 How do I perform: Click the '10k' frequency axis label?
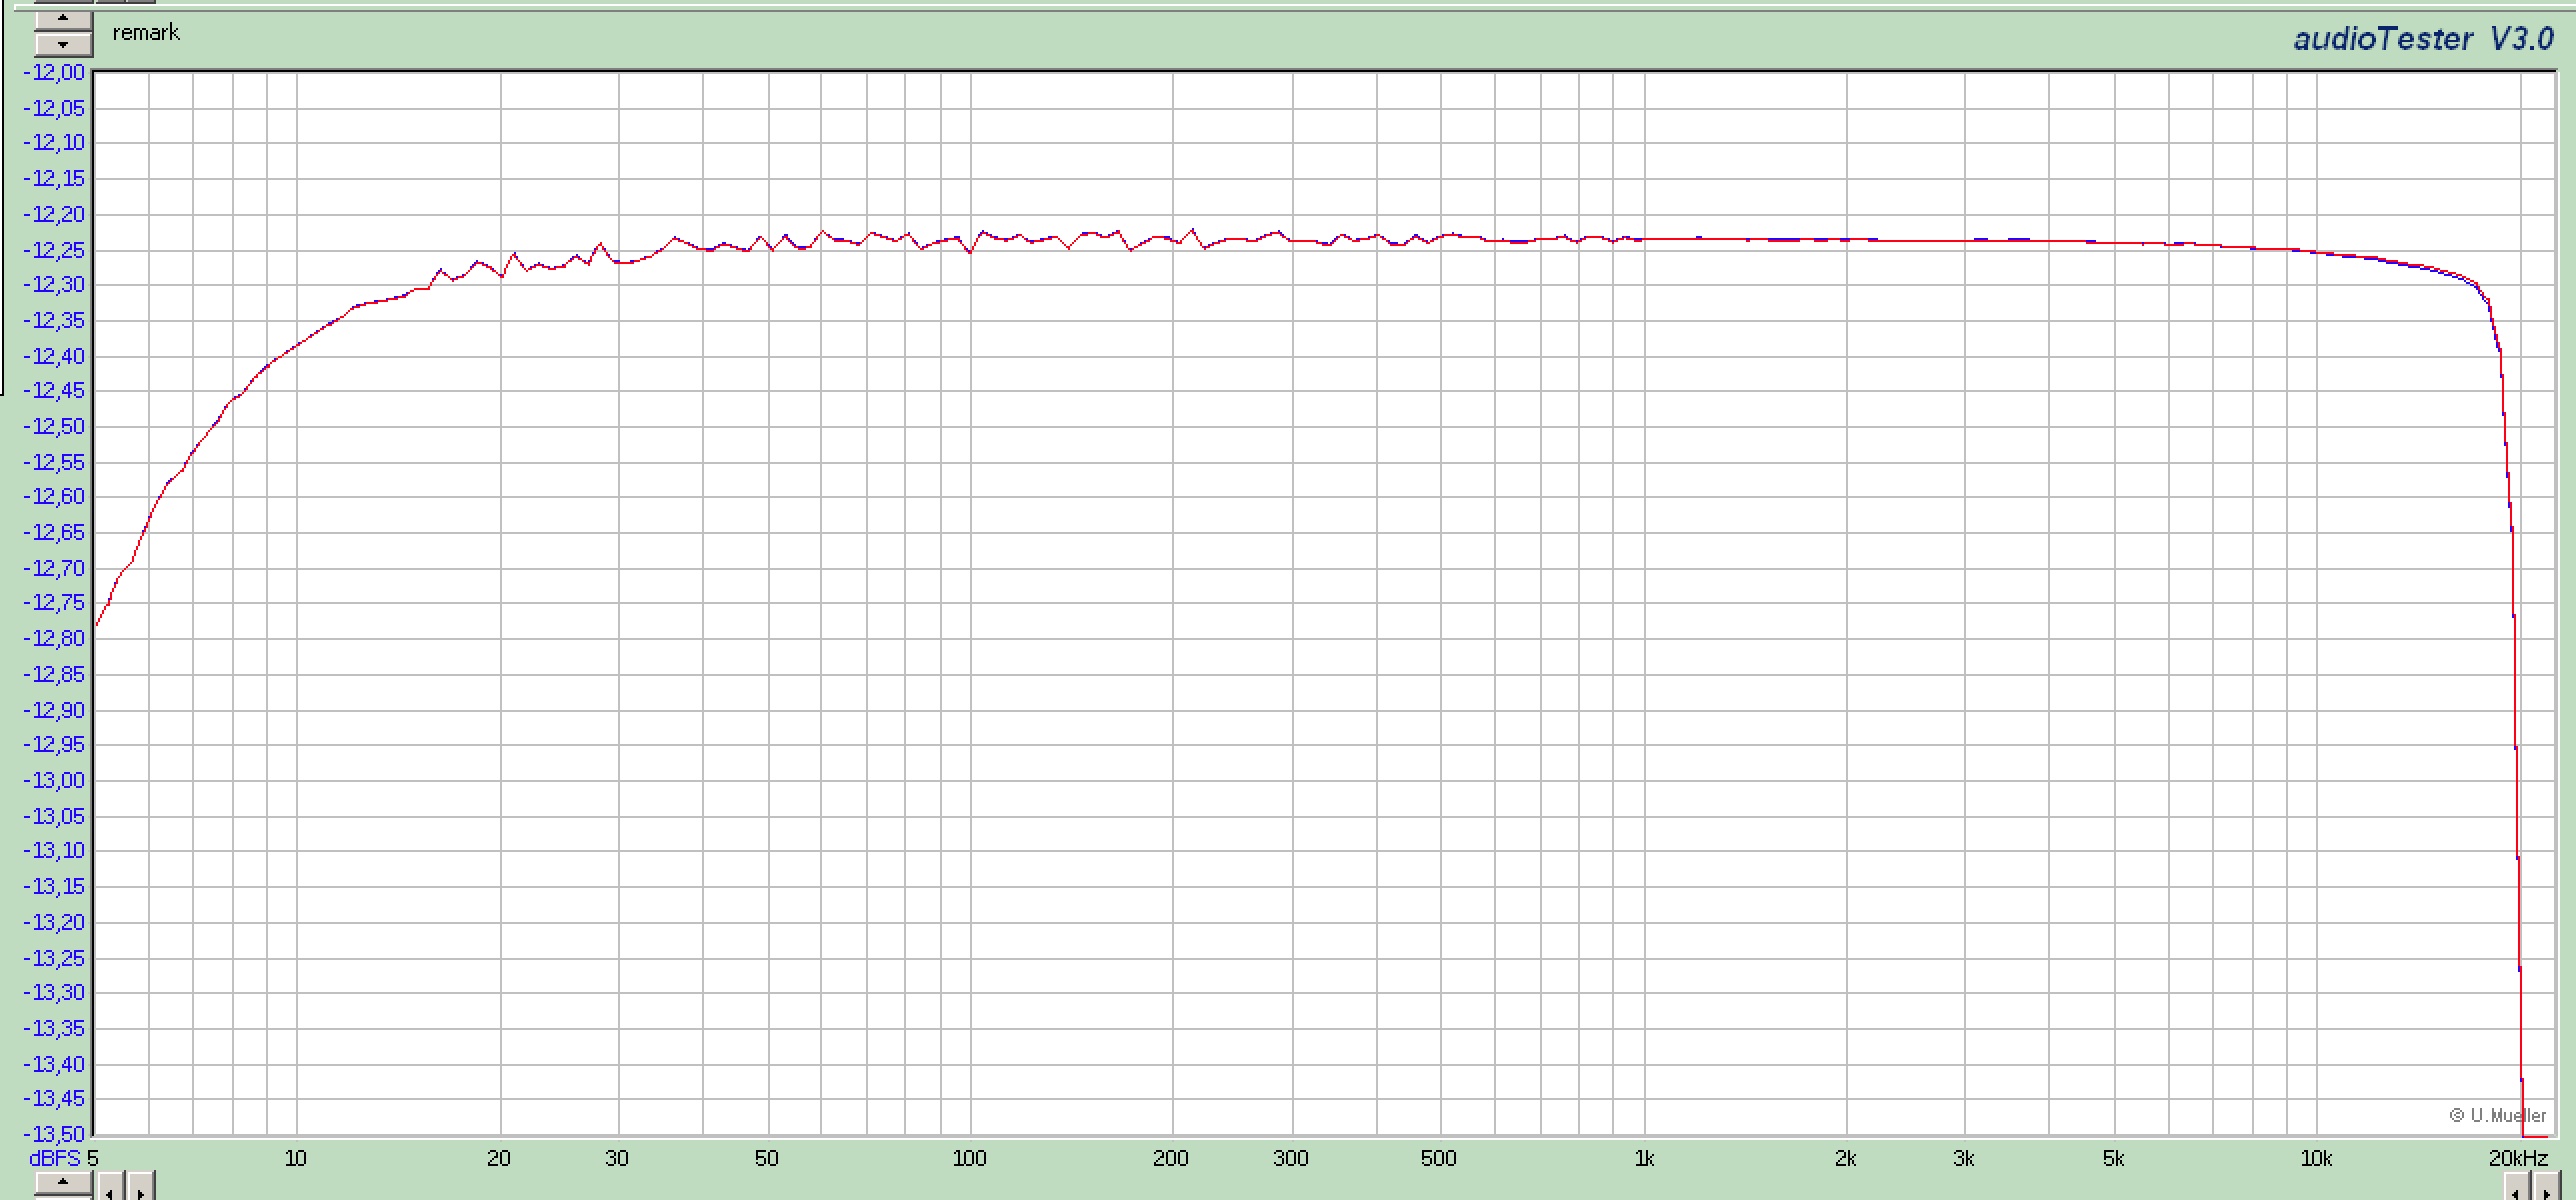[2316, 1158]
